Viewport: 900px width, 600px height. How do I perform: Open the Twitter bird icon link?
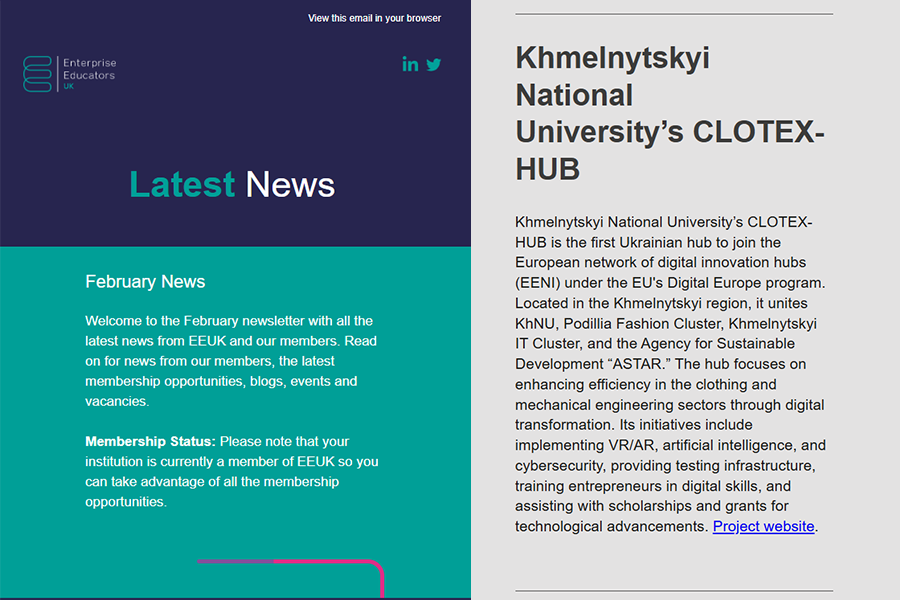[x=434, y=64]
